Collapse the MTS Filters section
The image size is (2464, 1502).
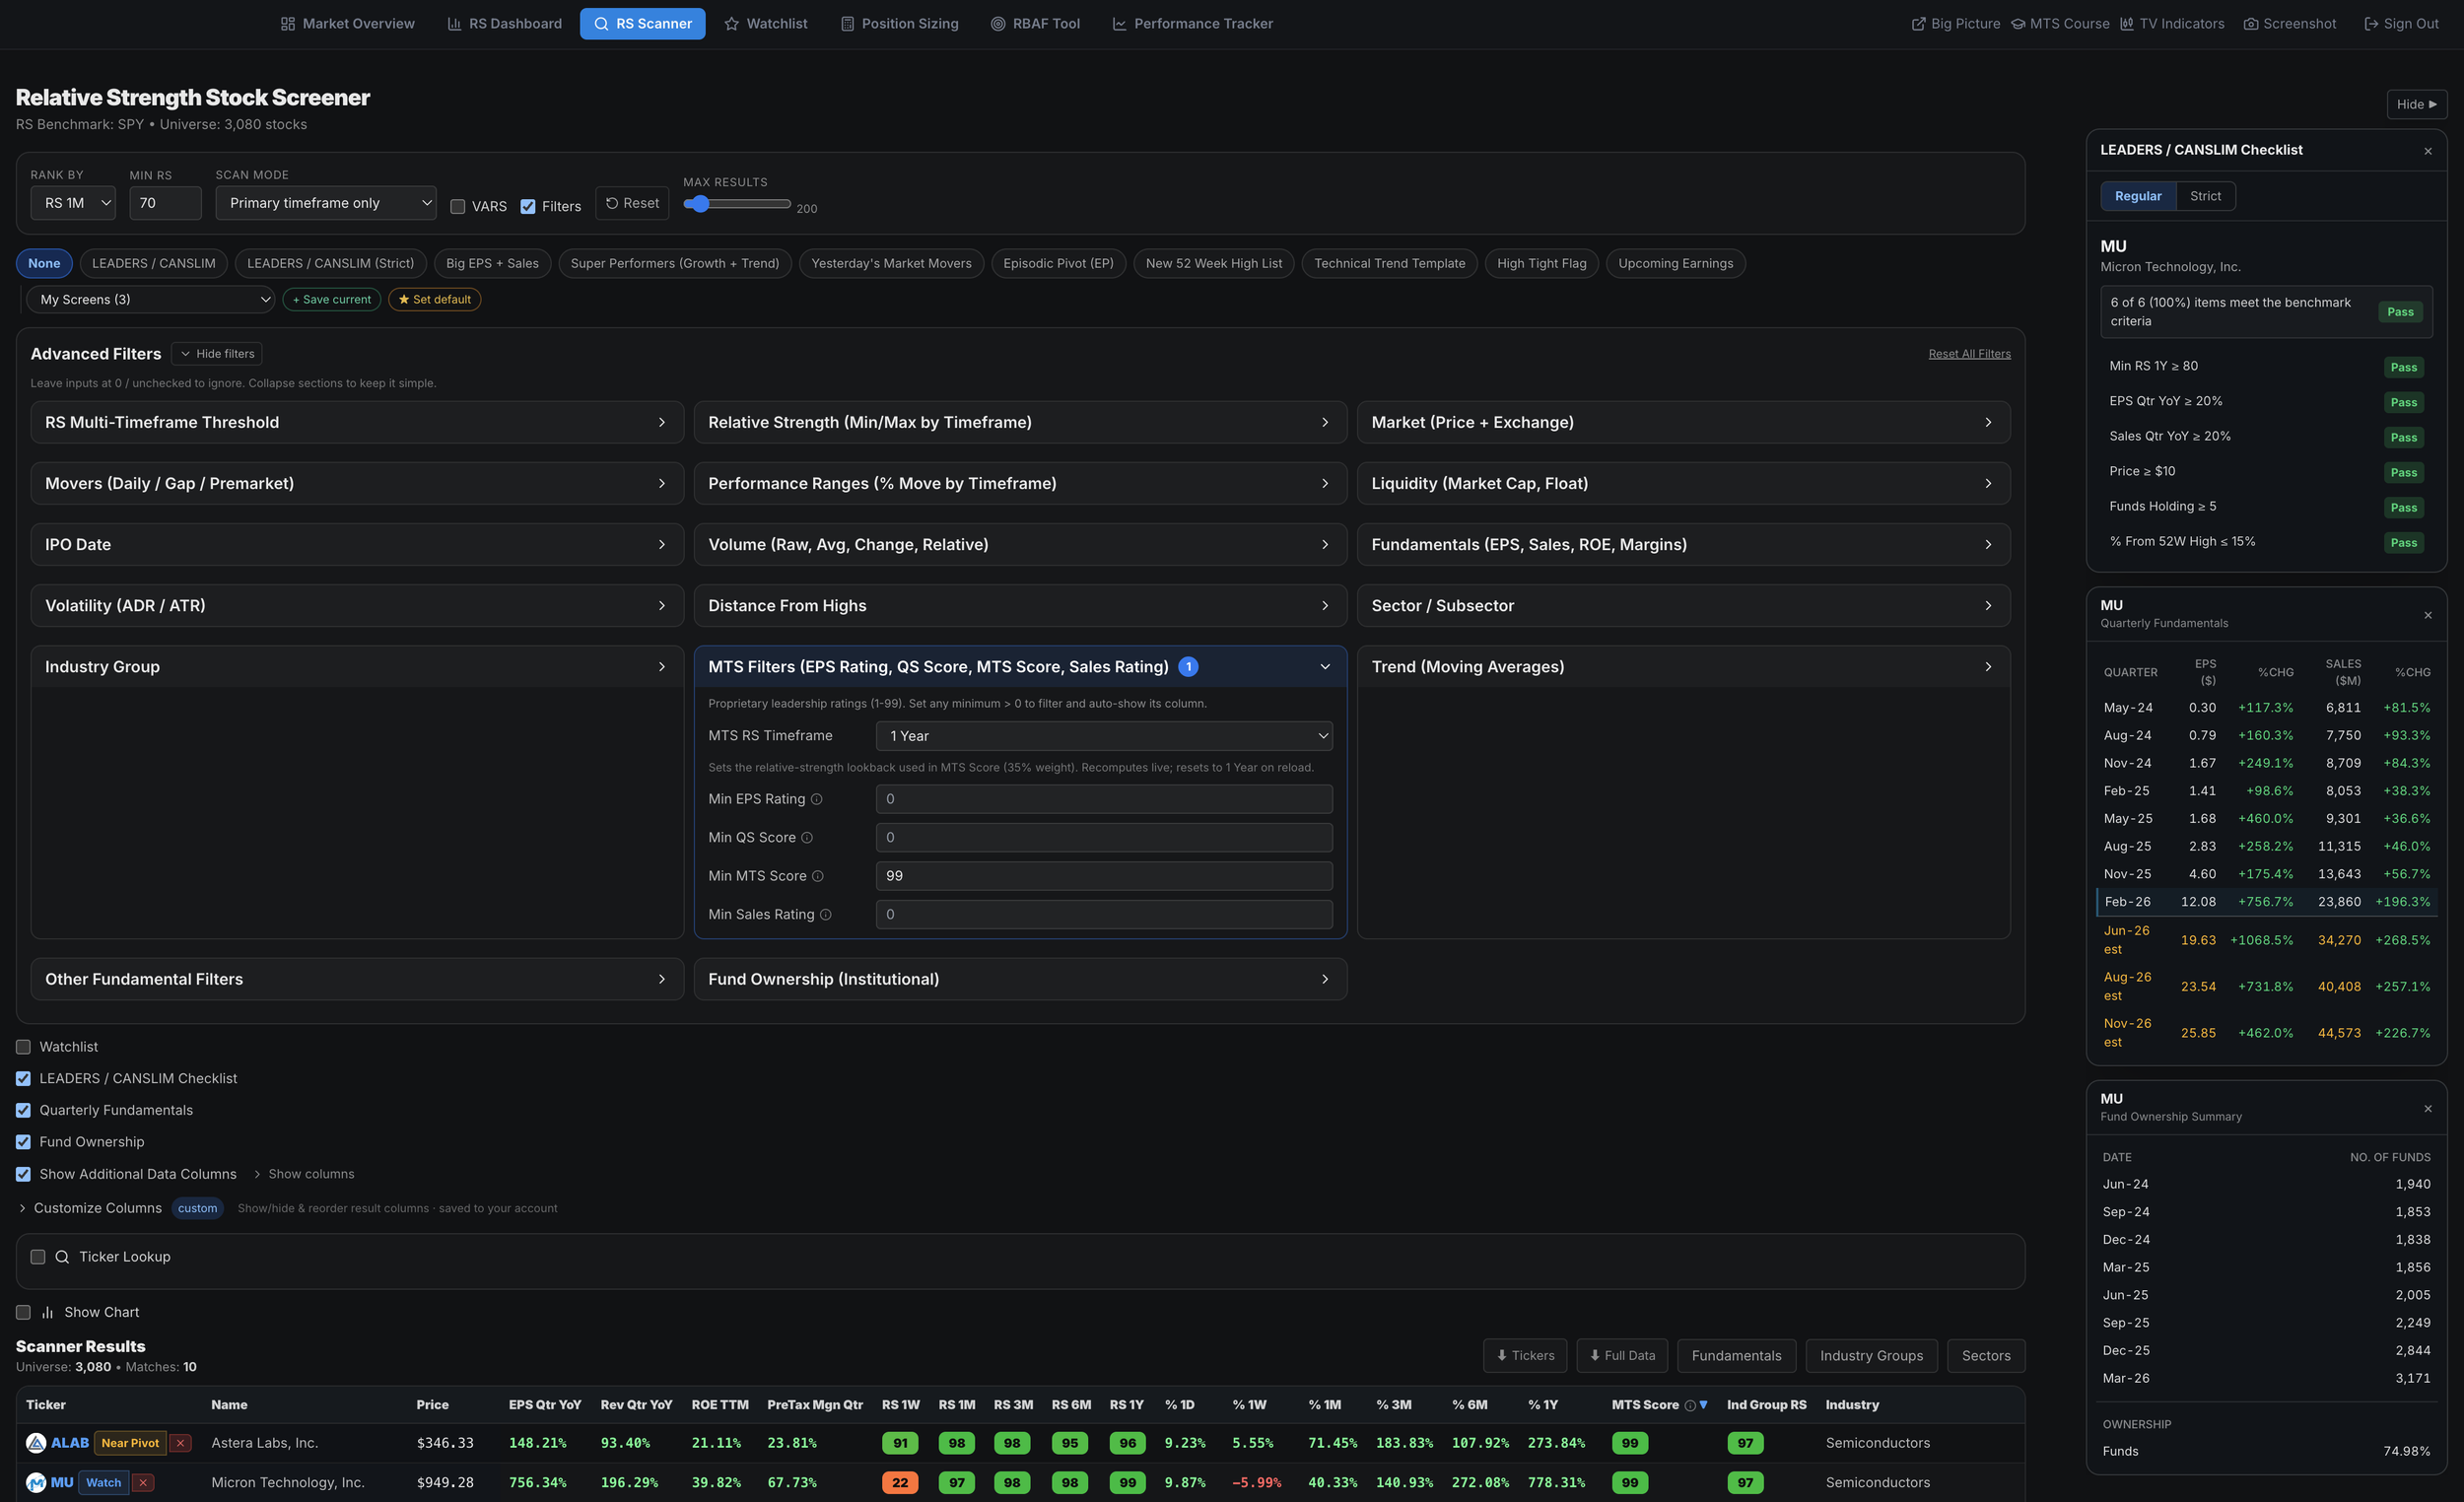1020,667
